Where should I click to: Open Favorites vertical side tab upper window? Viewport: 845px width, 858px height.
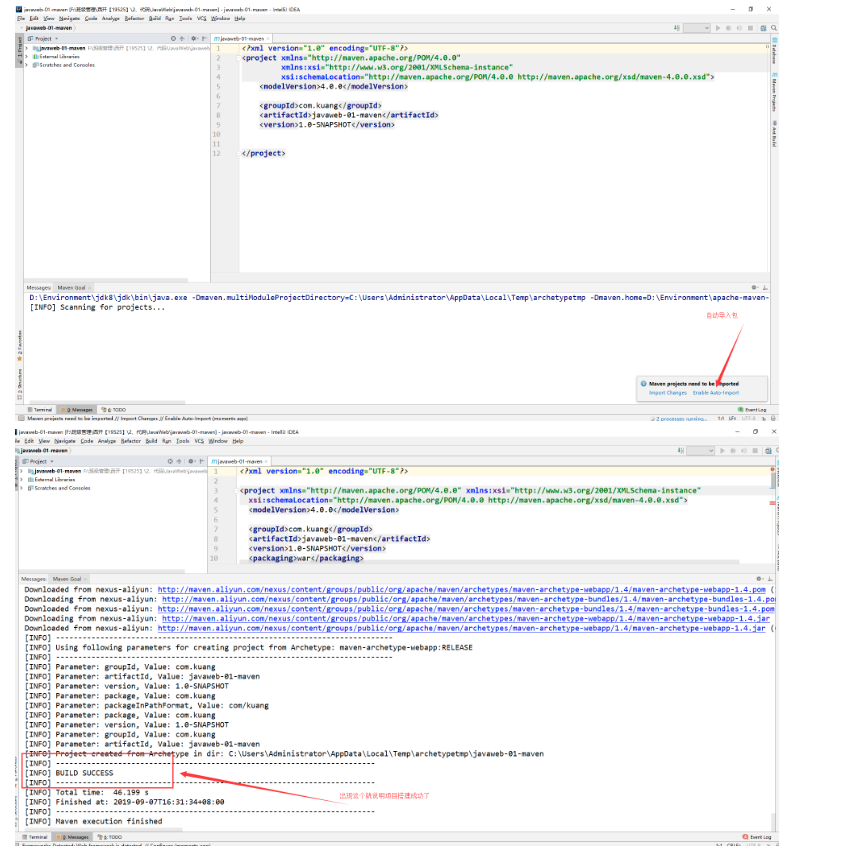pos(20,346)
